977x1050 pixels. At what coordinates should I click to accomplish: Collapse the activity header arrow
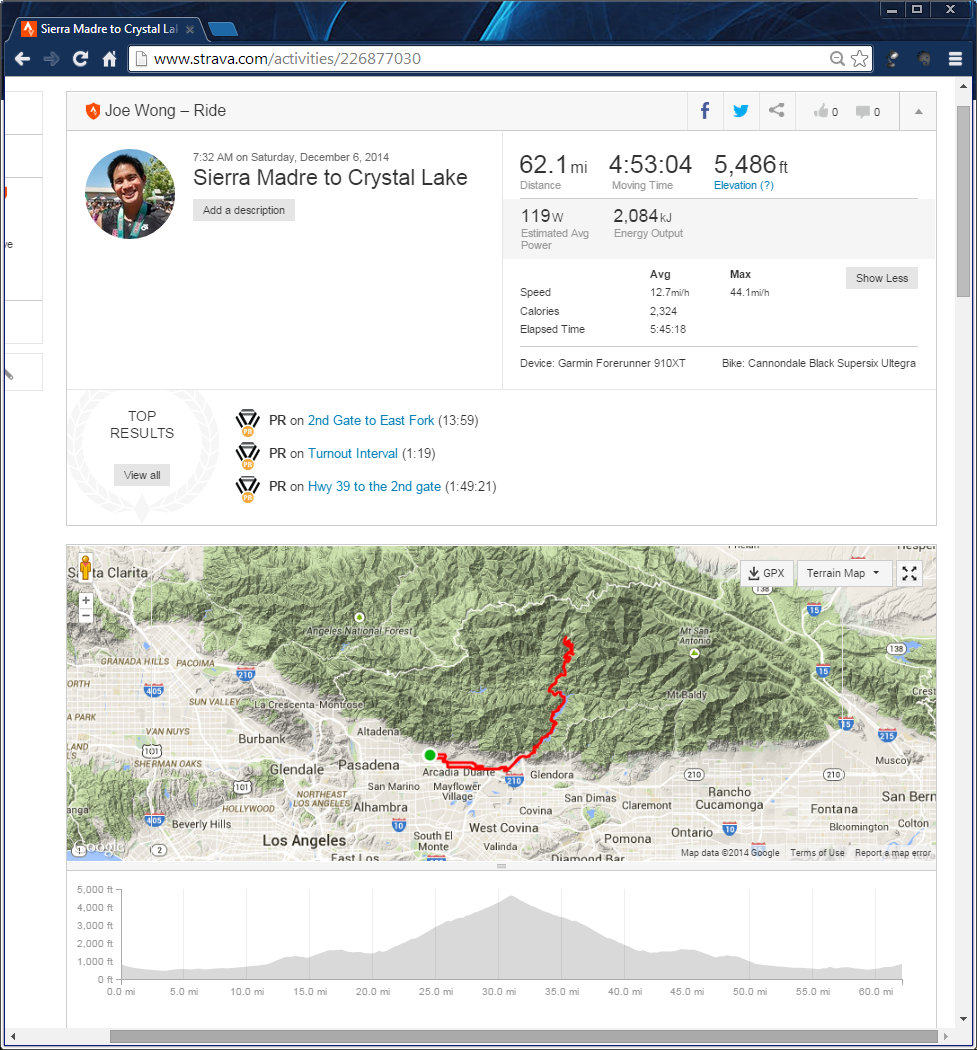click(x=918, y=112)
